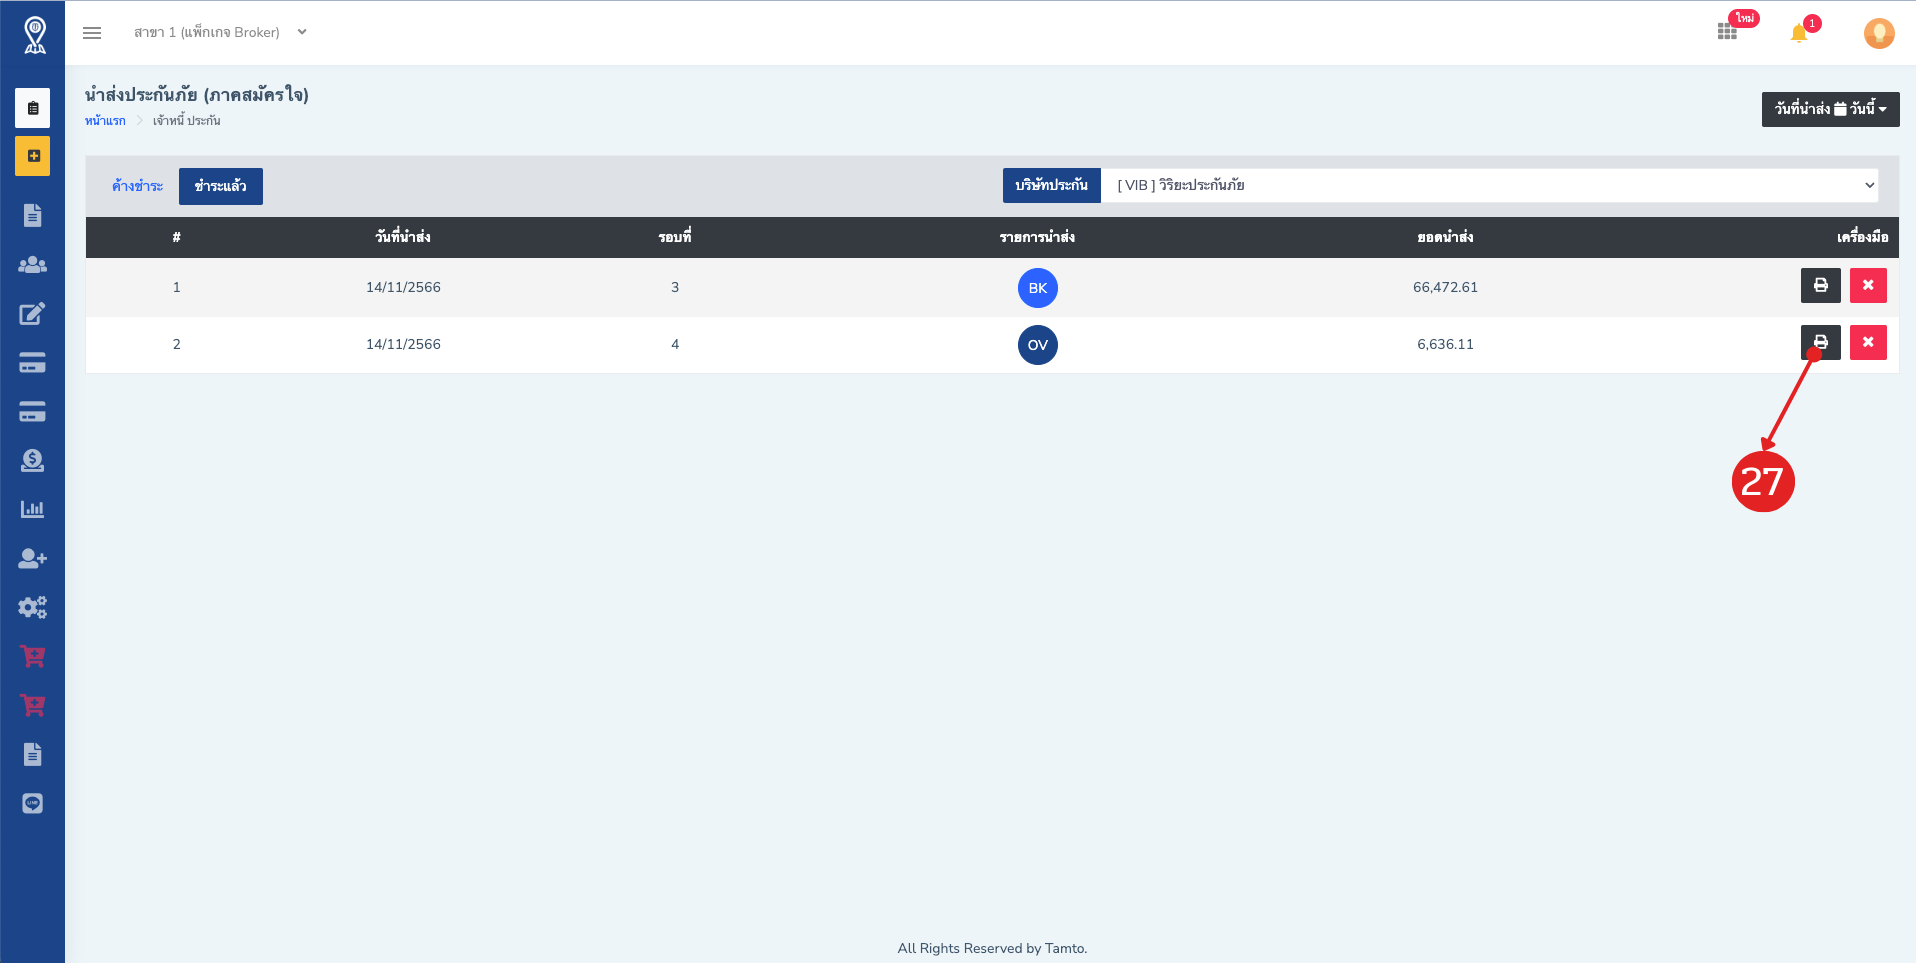Go to หน้าแรก breadcrumb link
1916x963 pixels.
click(x=105, y=121)
